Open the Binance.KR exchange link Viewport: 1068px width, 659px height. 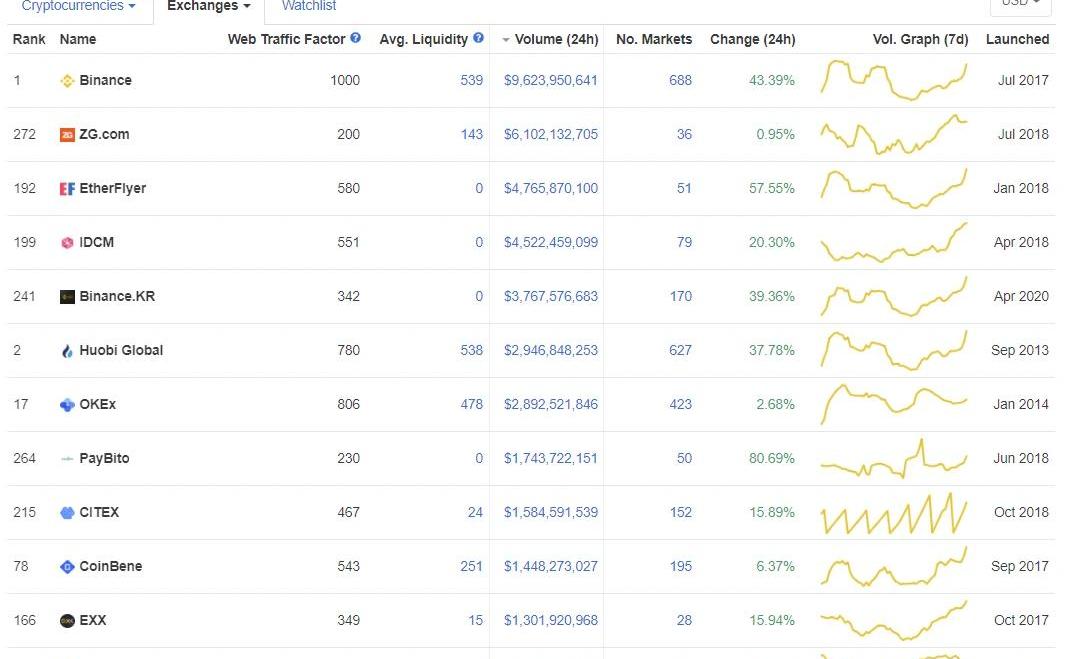[117, 297]
